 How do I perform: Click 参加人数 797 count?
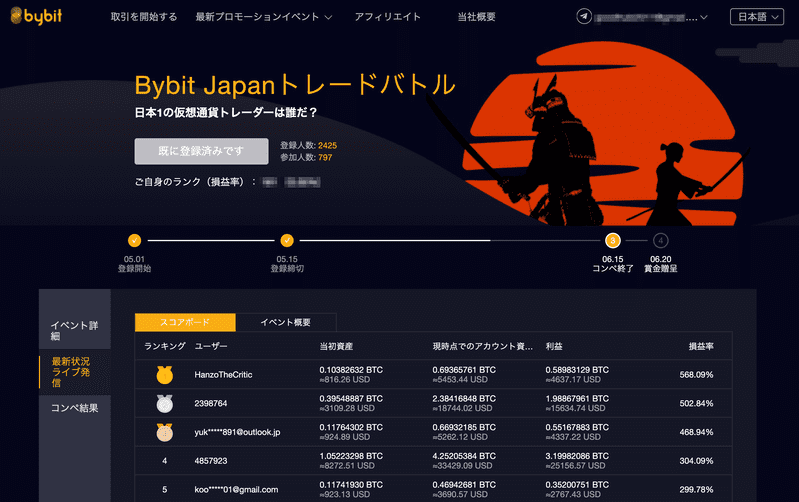tap(306, 157)
